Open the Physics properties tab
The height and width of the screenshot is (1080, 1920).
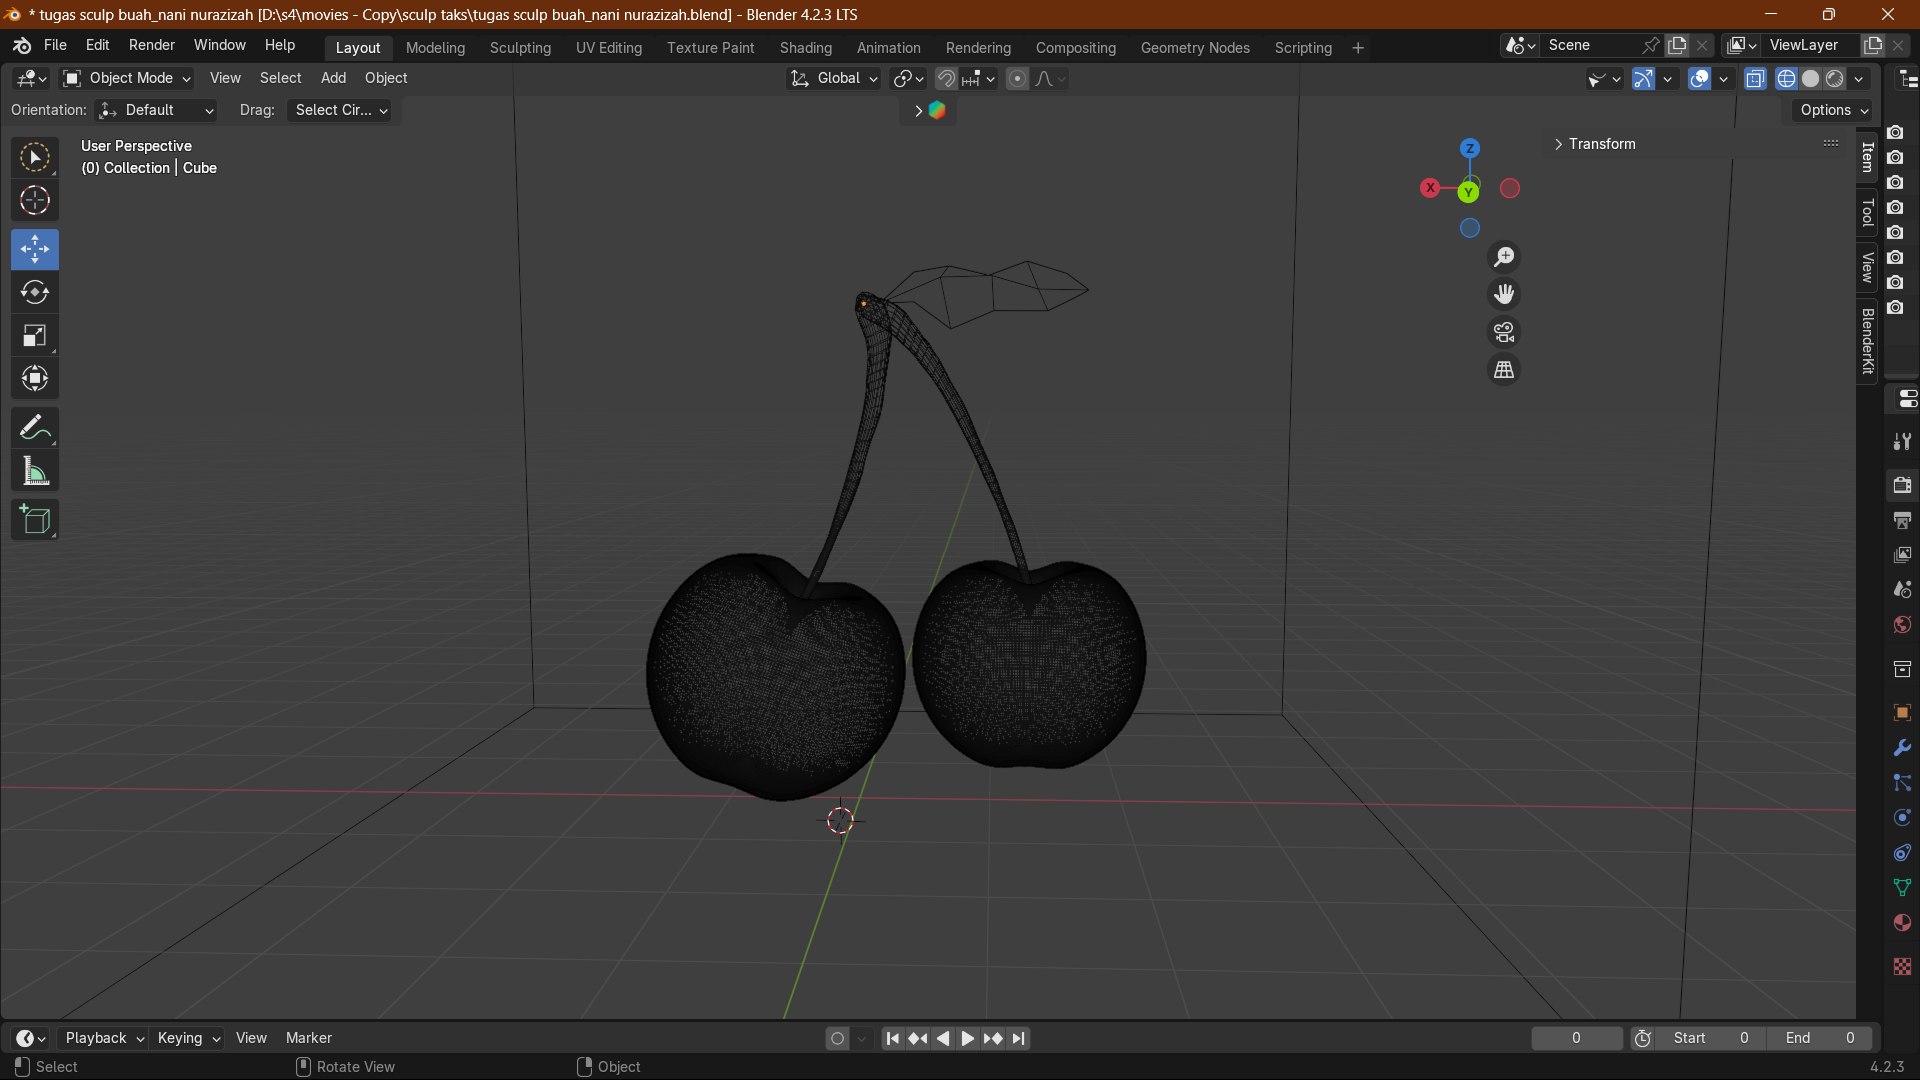click(x=1902, y=818)
